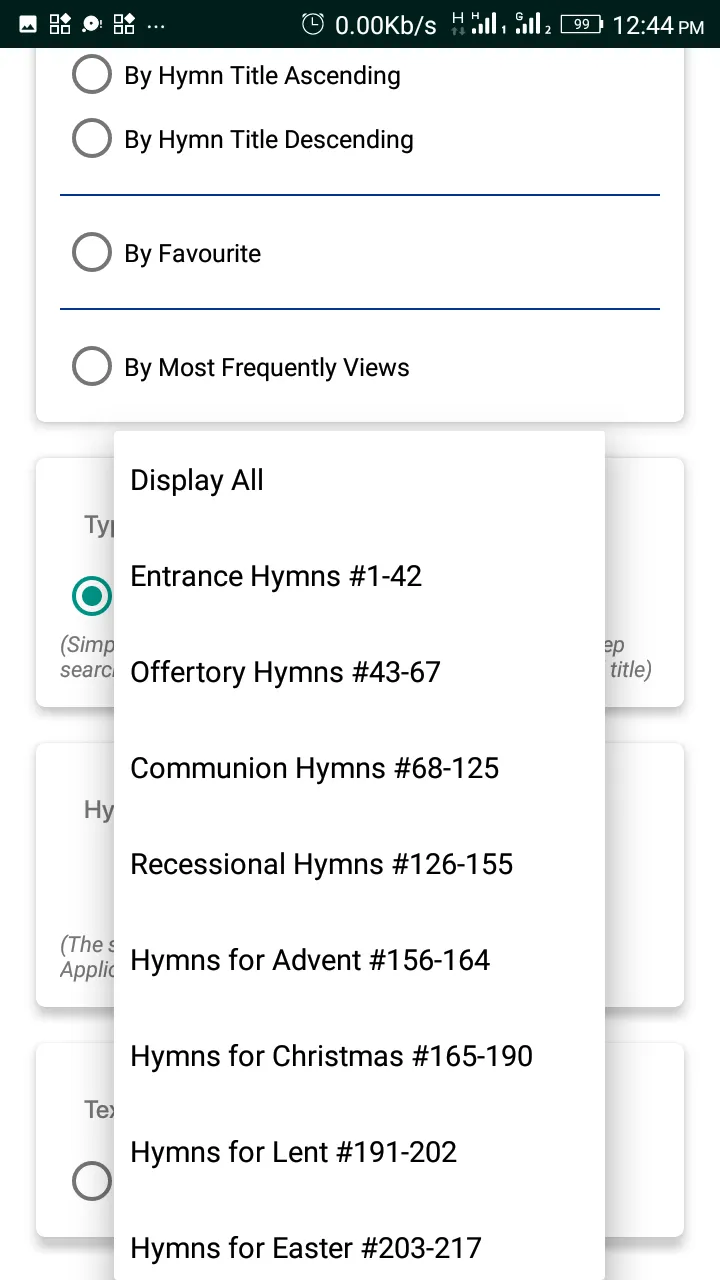Choose the By Favourite sort option
This screenshot has width=720, height=1280.
[167, 253]
